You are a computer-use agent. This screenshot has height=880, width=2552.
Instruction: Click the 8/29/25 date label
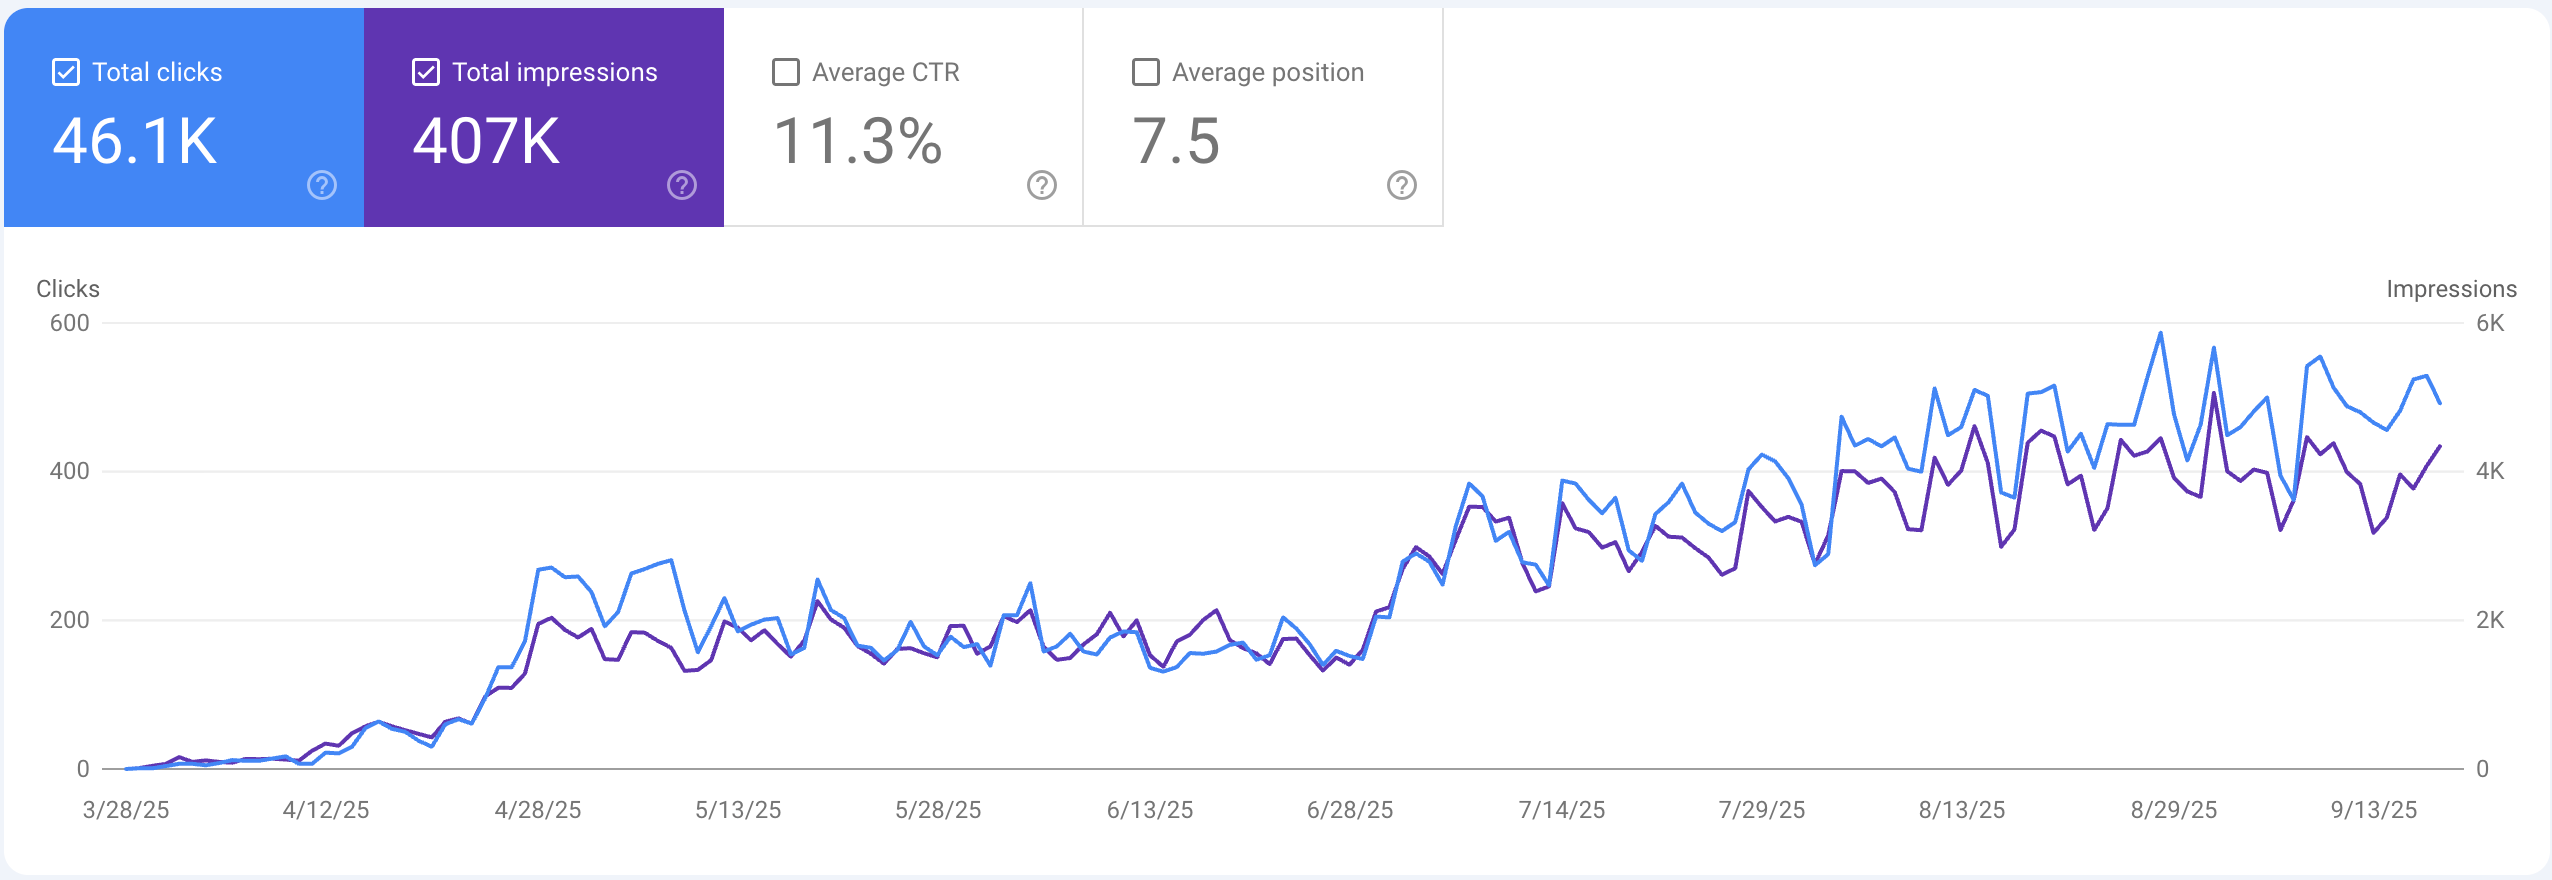point(2174,810)
